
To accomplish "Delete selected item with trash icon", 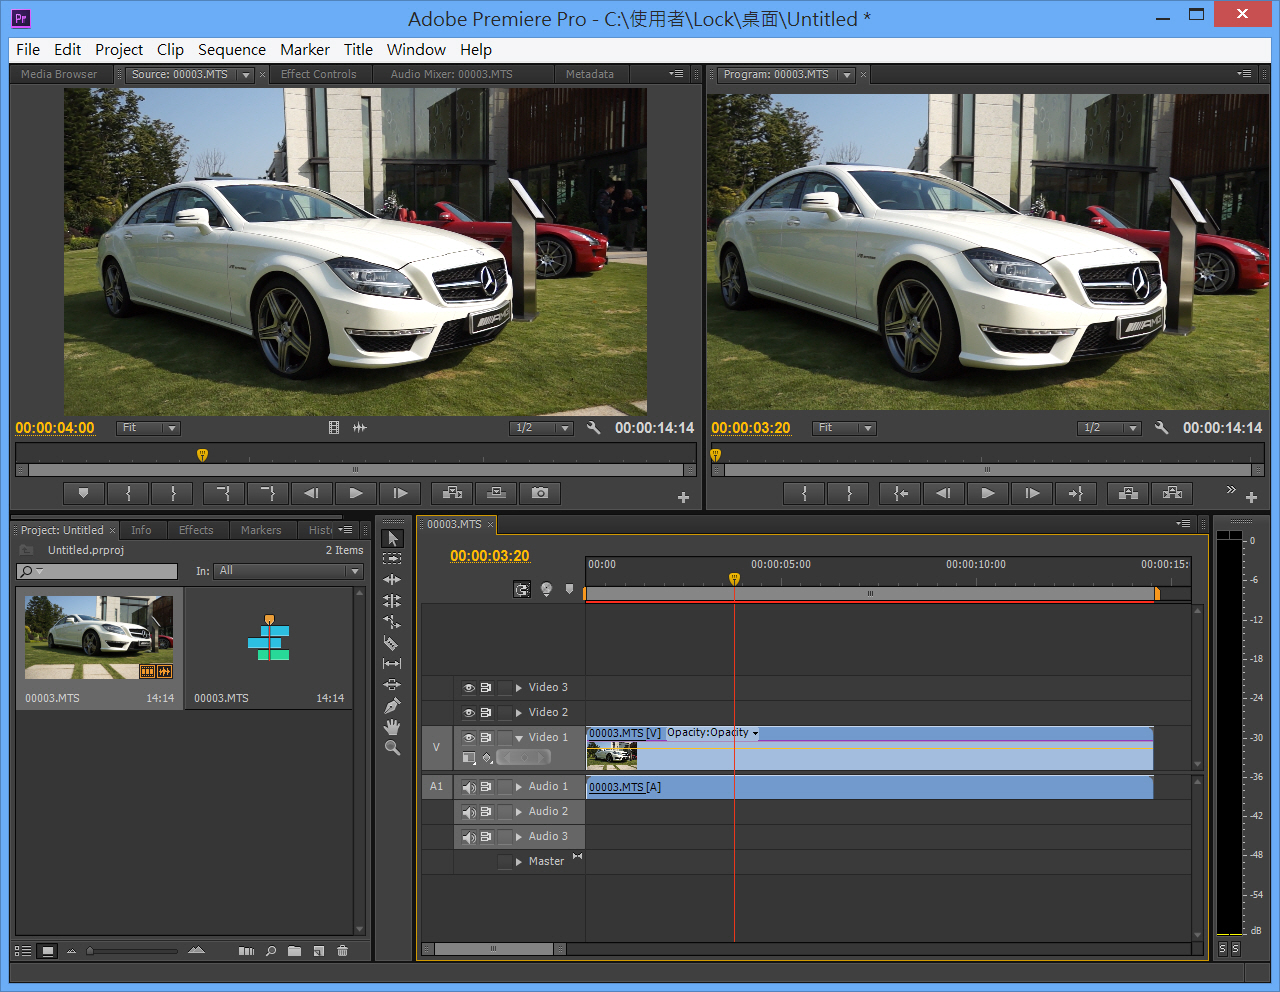I will (x=342, y=951).
